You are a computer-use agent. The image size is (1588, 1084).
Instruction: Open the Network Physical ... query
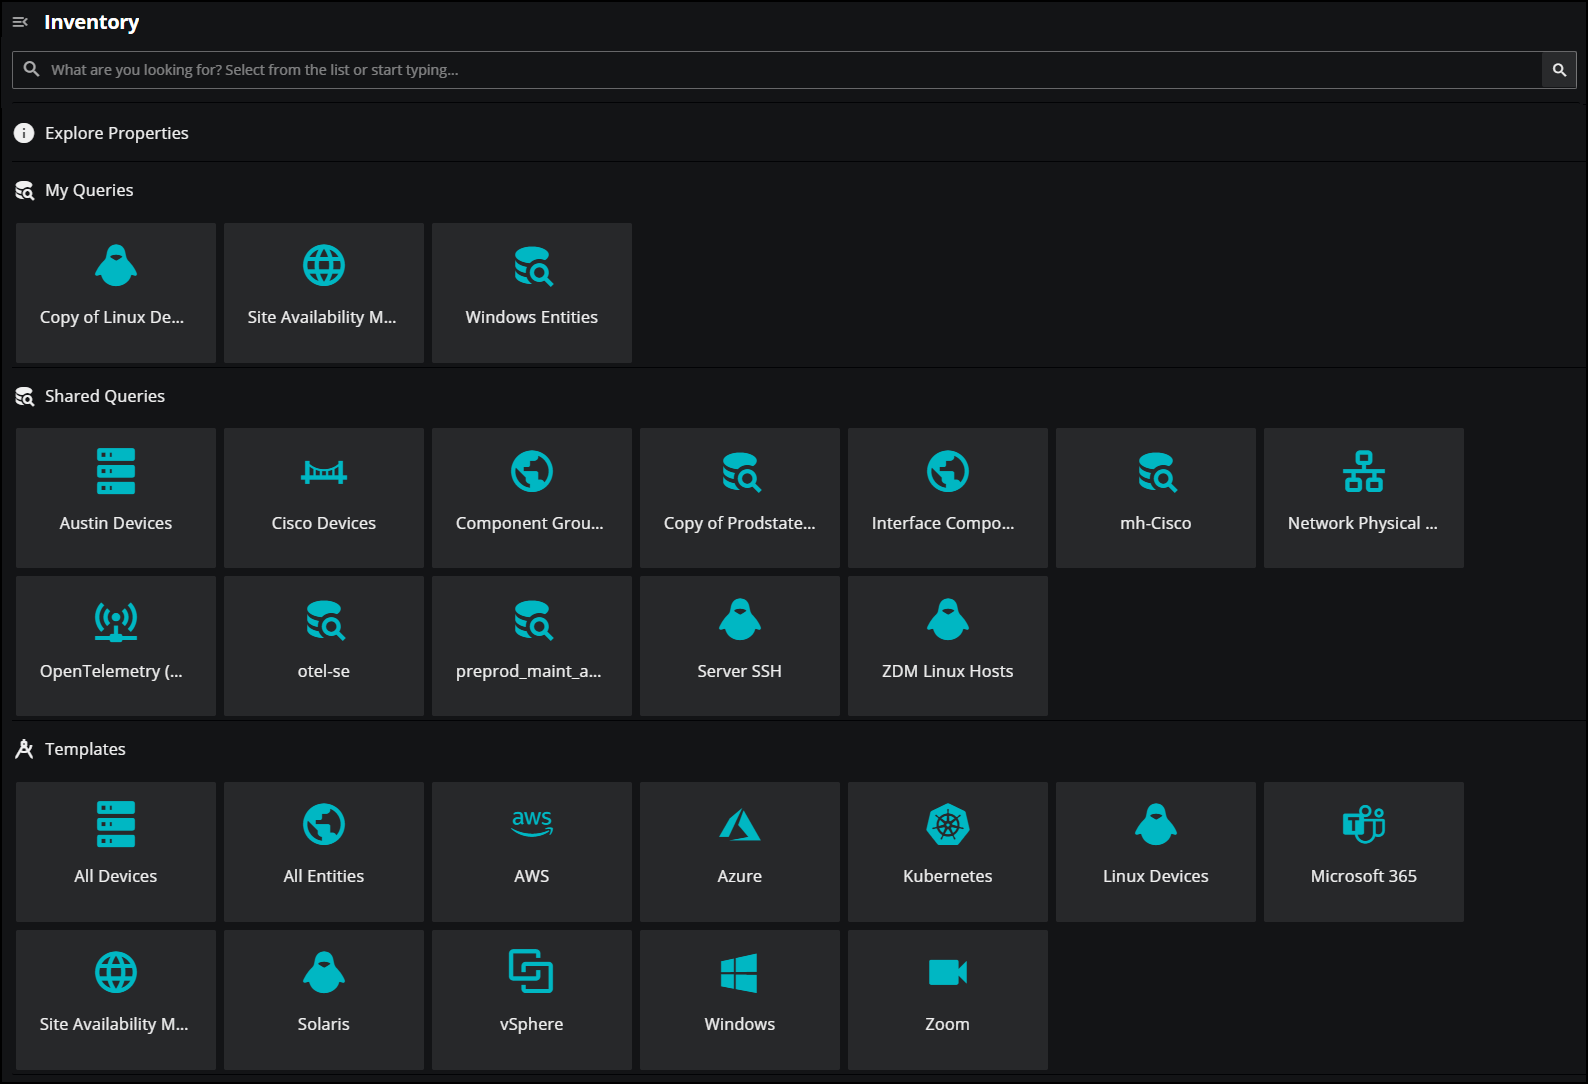(x=1364, y=498)
